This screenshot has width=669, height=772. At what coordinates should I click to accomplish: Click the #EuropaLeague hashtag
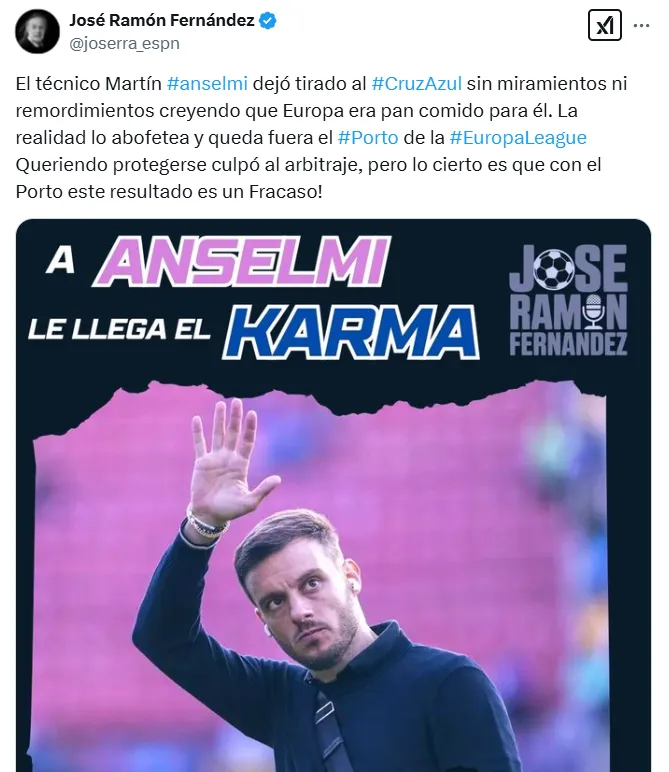tap(518, 138)
